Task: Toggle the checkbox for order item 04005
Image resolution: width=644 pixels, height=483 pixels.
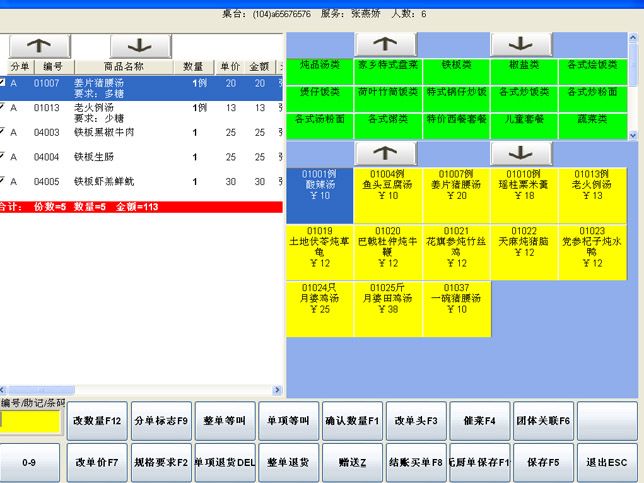Action: click(x=4, y=181)
